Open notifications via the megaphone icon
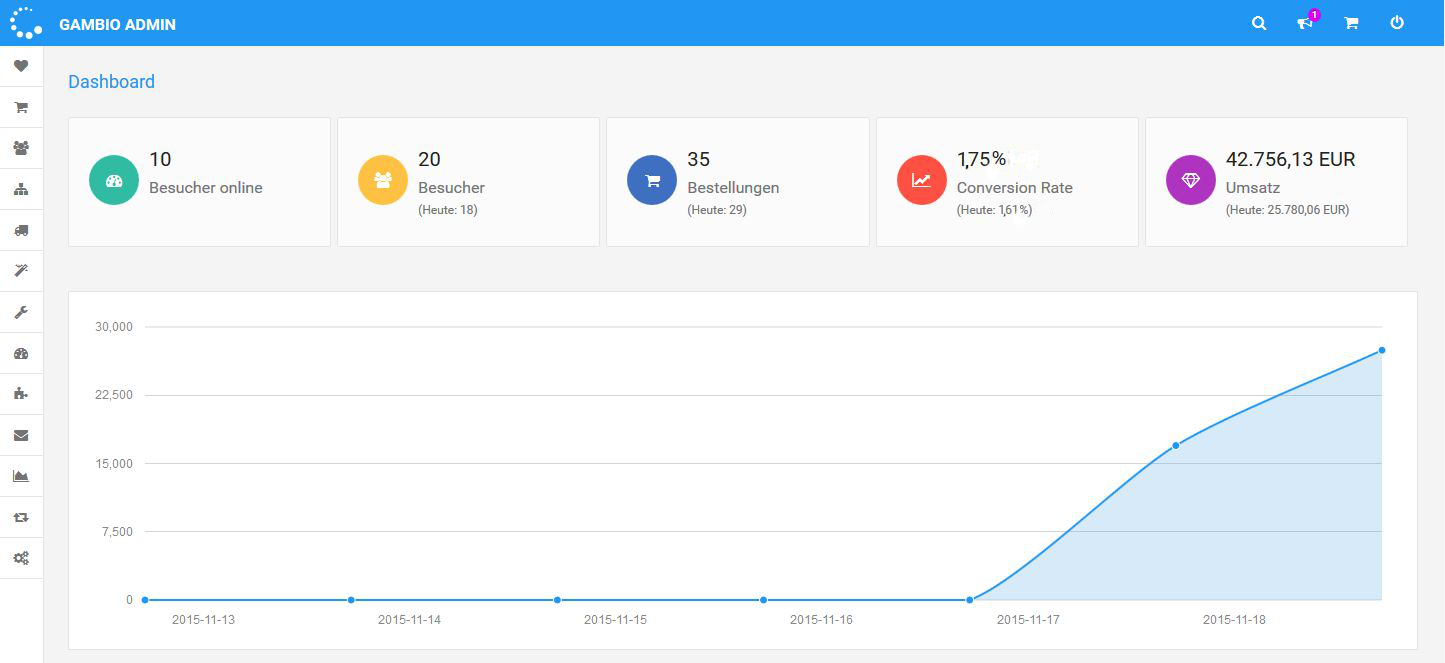Viewport: 1445px width, 663px height. tap(1304, 22)
